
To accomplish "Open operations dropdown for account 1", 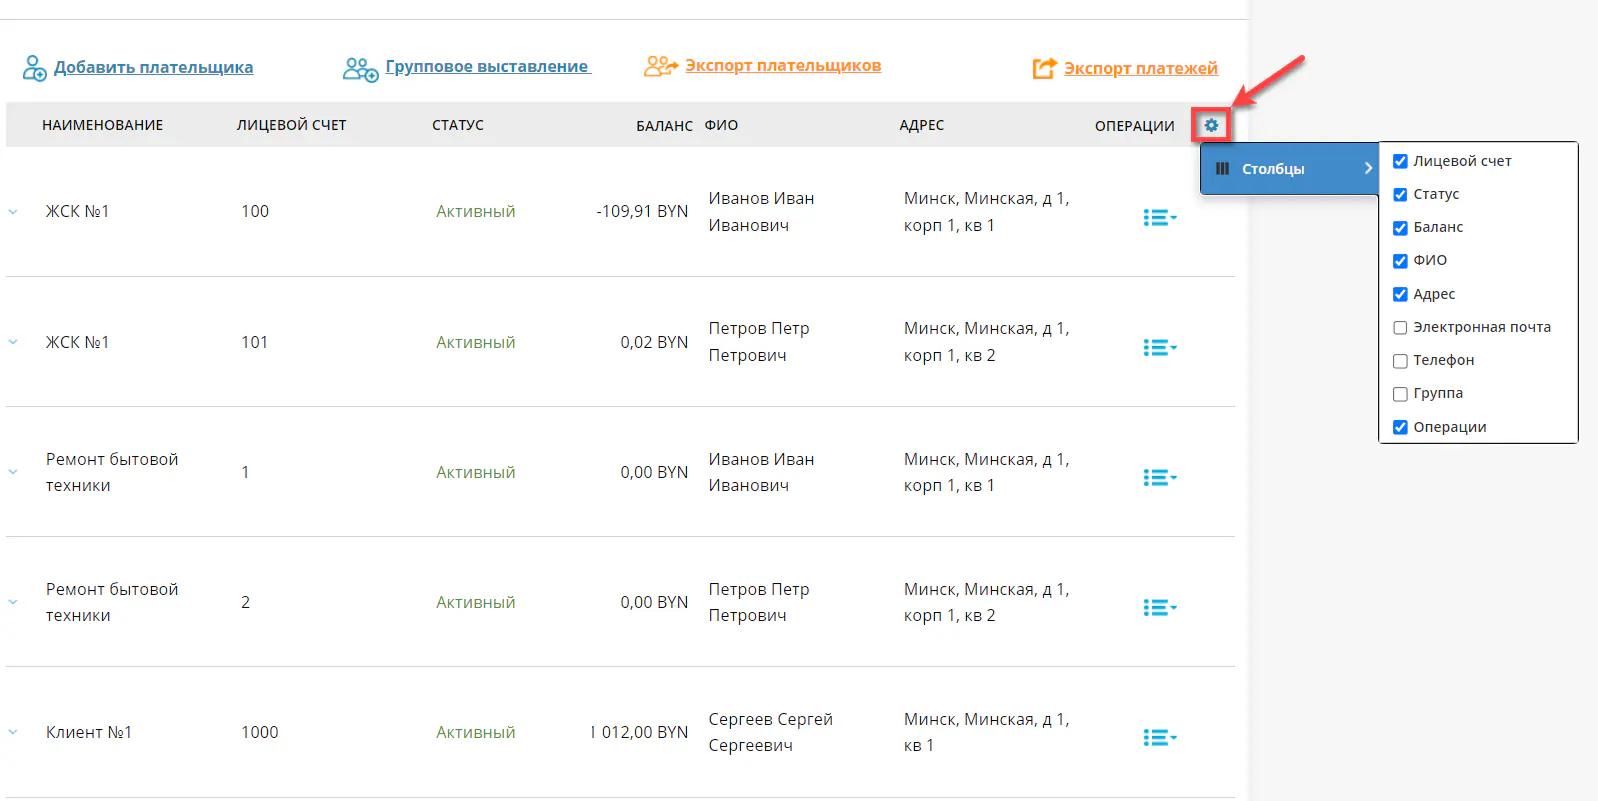I will tap(1159, 478).
